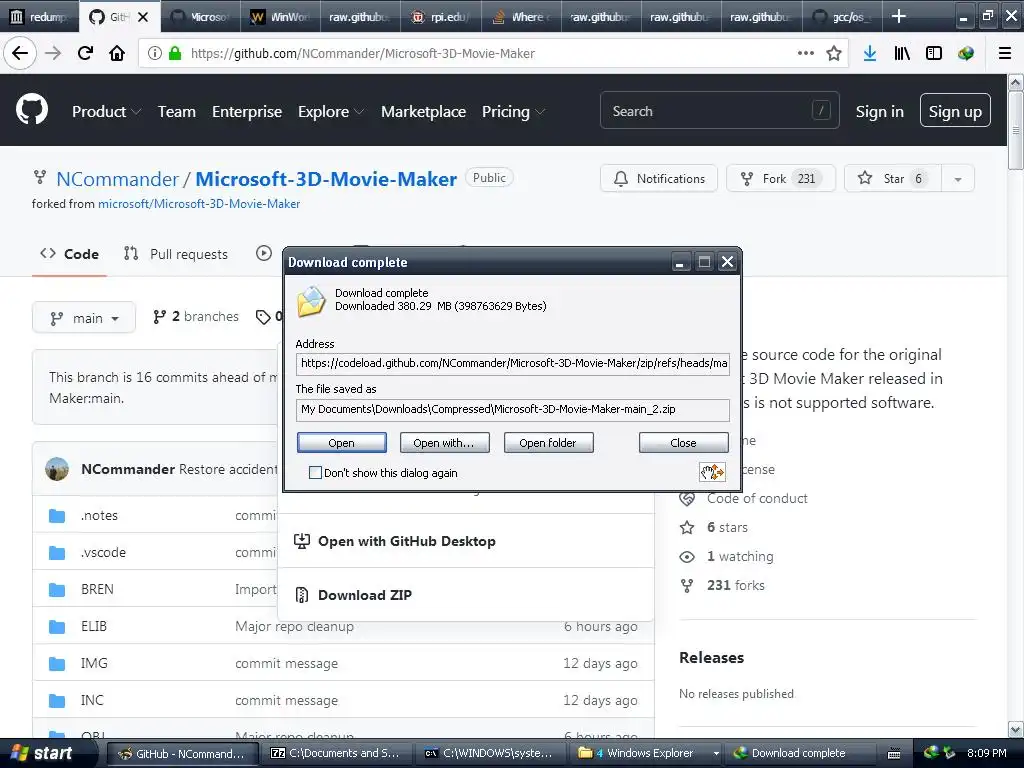Show site information icon in address bar
Image resolution: width=1024 pixels, height=768 pixels.
click(x=154, y=53)
